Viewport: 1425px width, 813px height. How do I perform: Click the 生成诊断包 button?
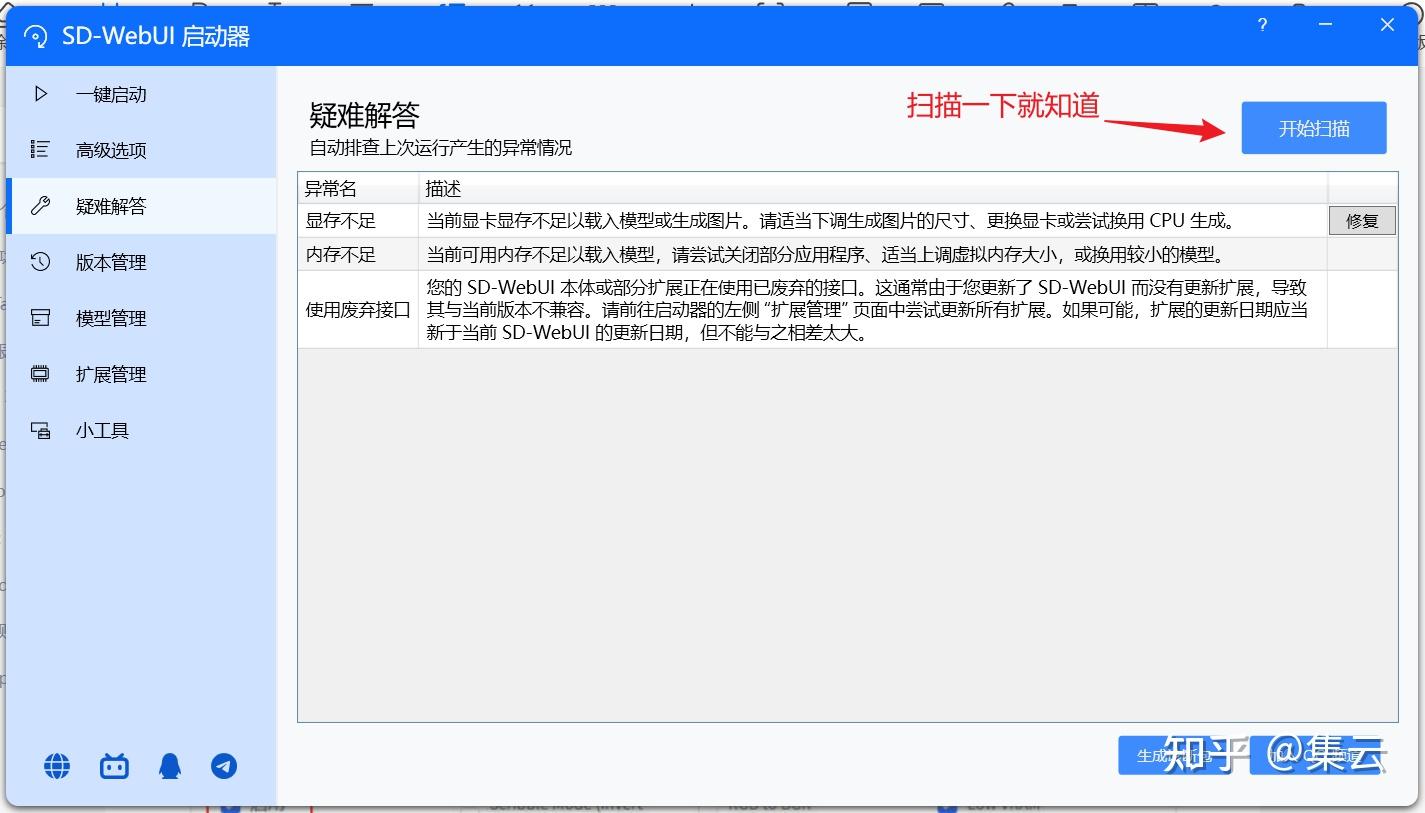click(1180, 756)
